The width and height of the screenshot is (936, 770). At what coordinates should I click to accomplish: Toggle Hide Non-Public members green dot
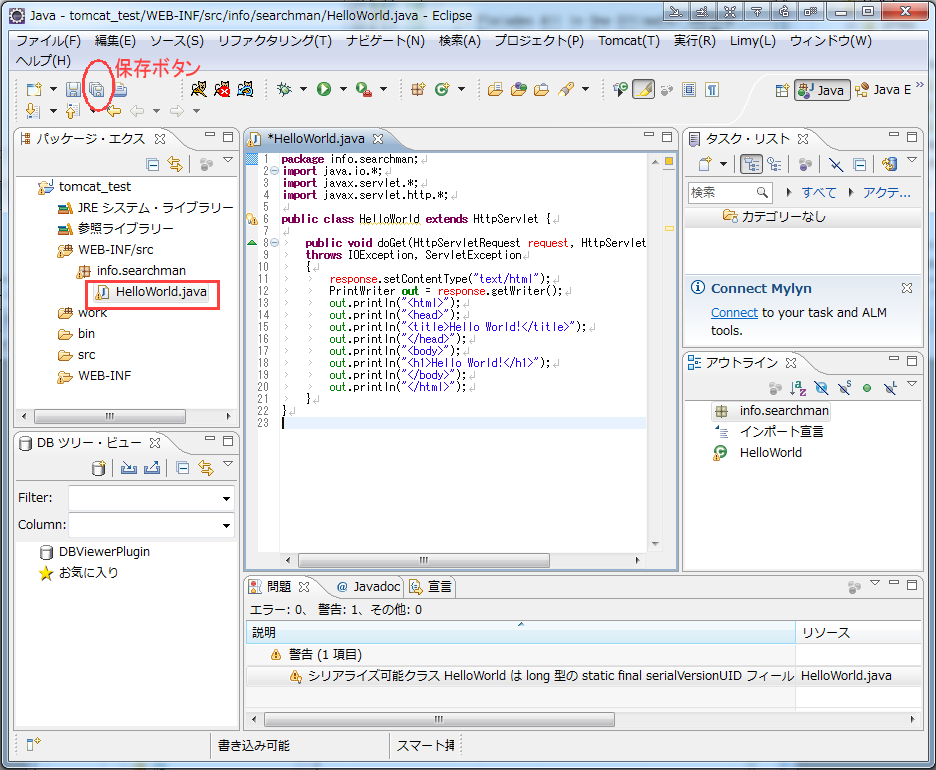[x=867, y=389]
